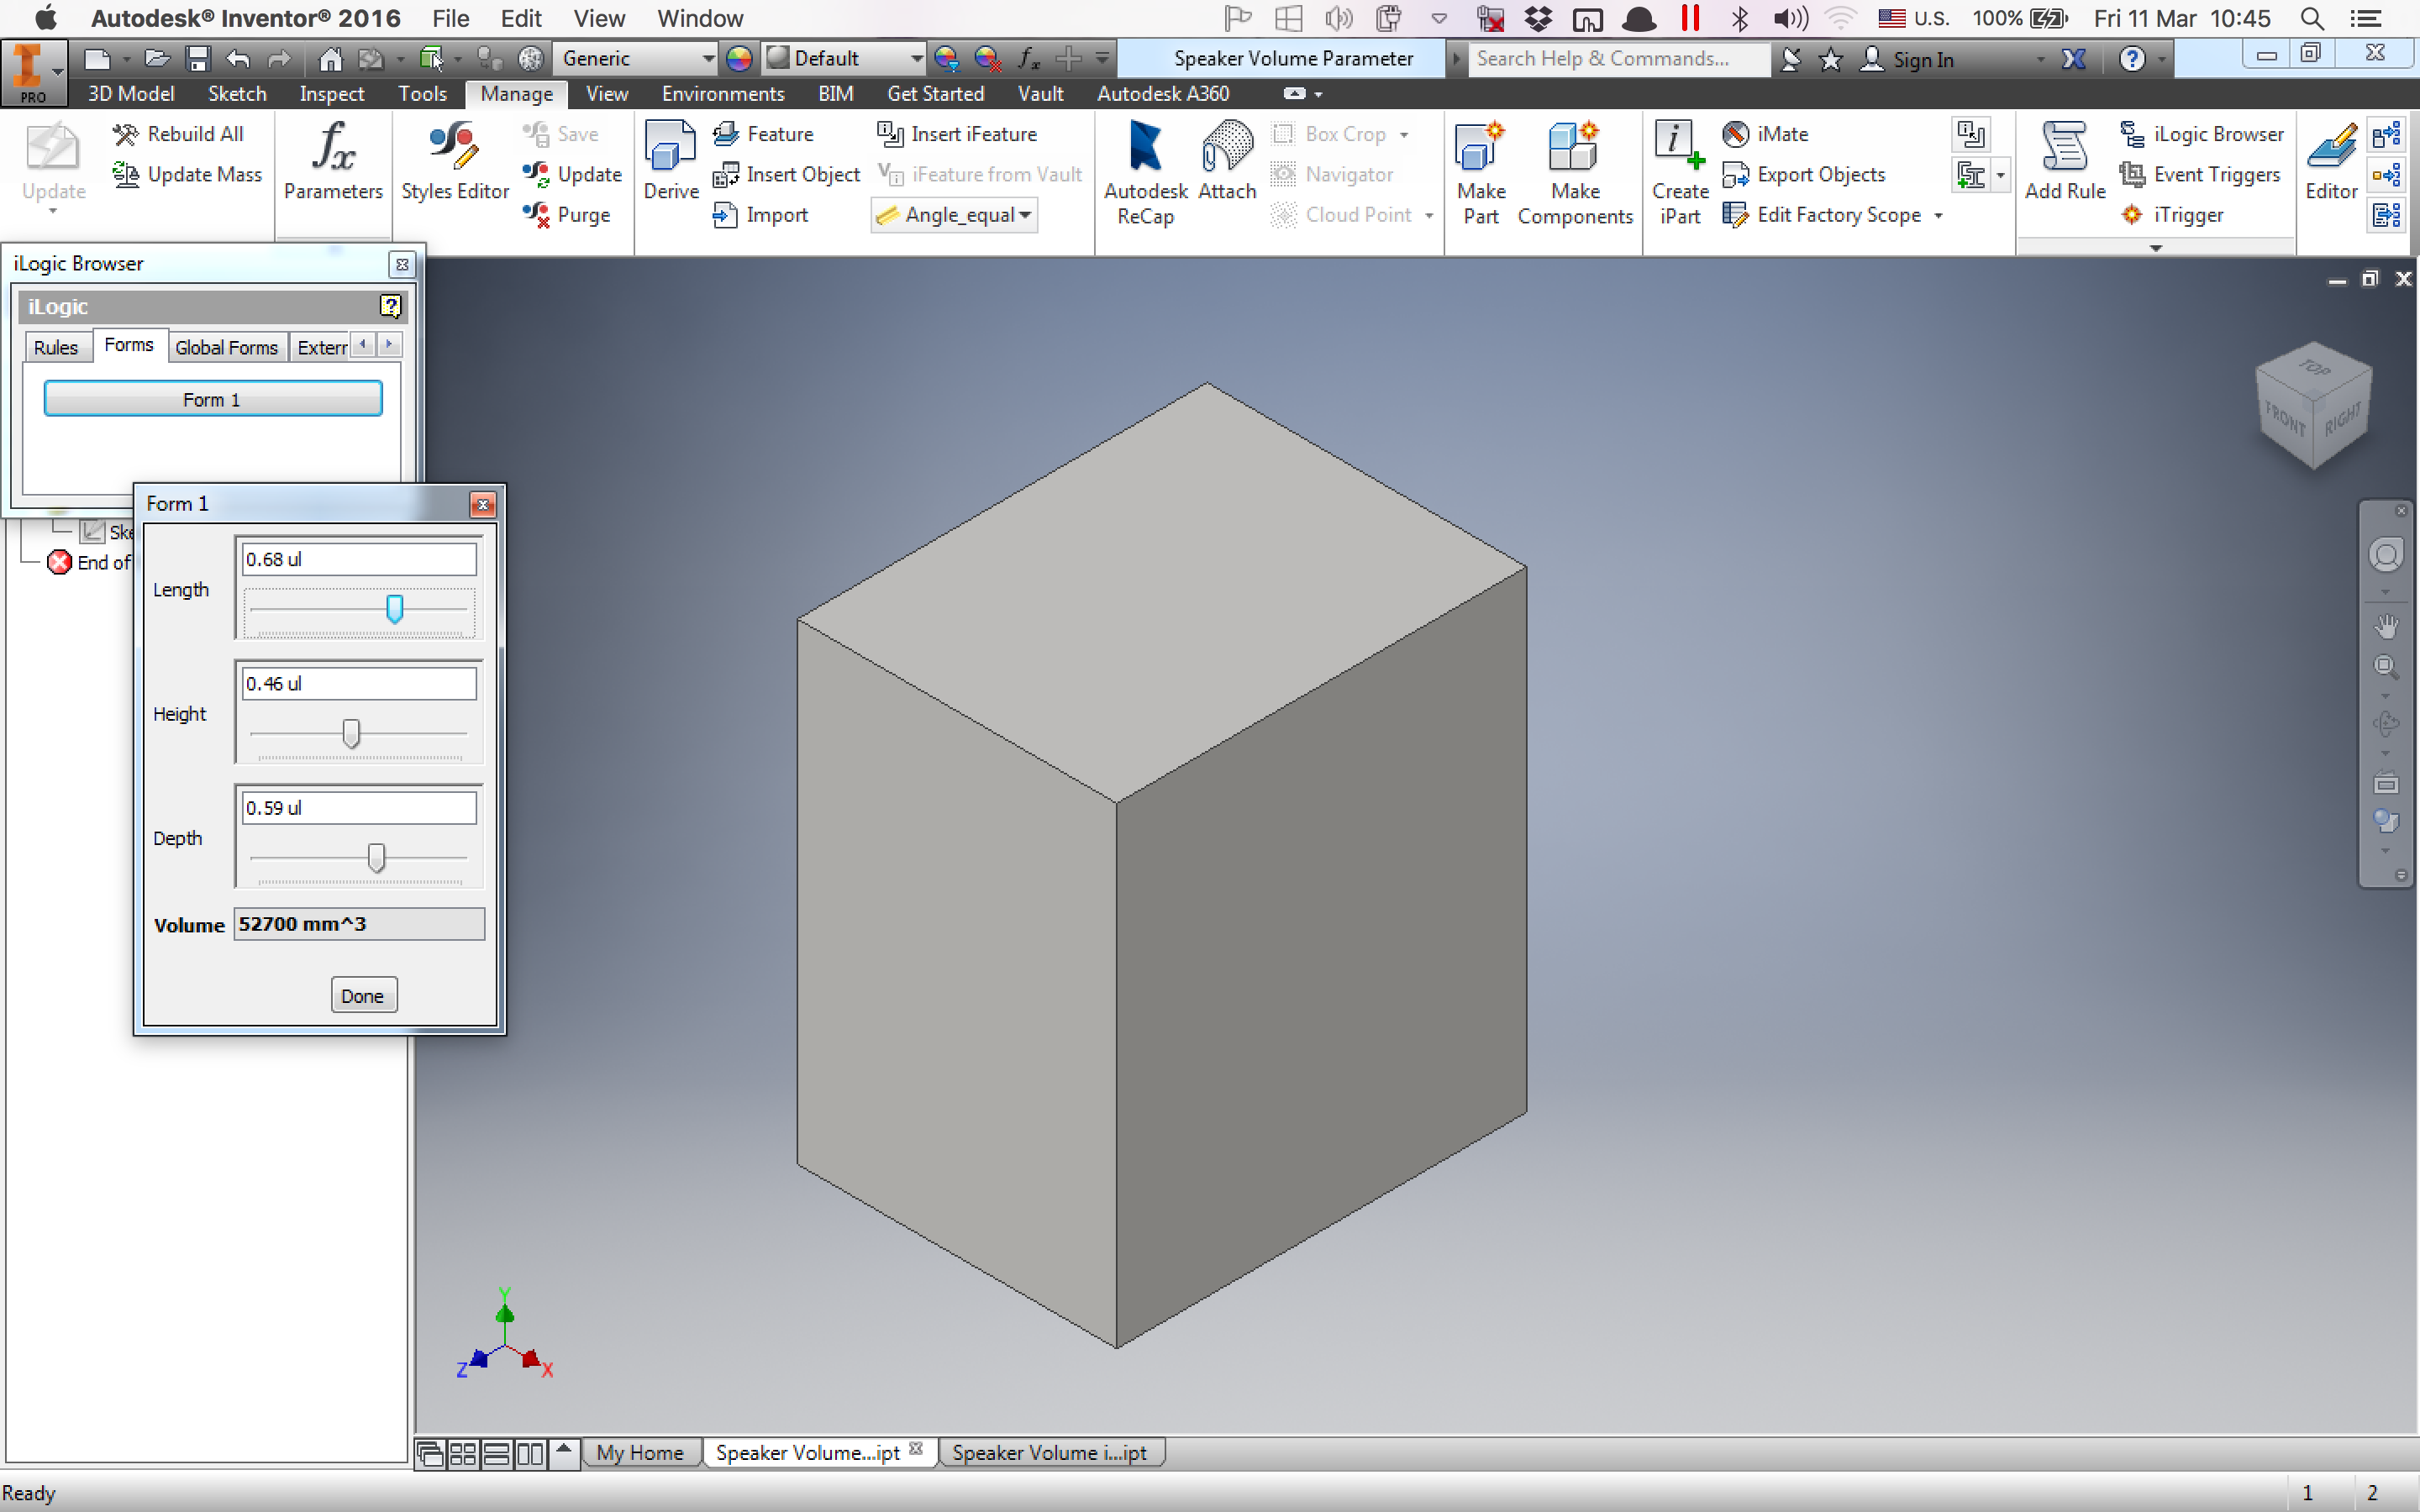Click the Done button in Form 1

pyautogui.click(x=363, y=994)
